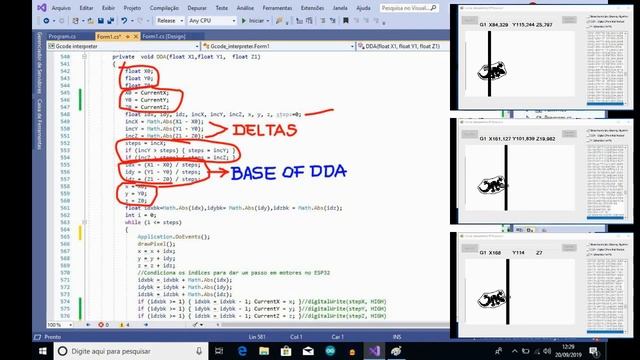Click the 'drawPixel();' code line

pyautogui.click(x=156, y=244)
